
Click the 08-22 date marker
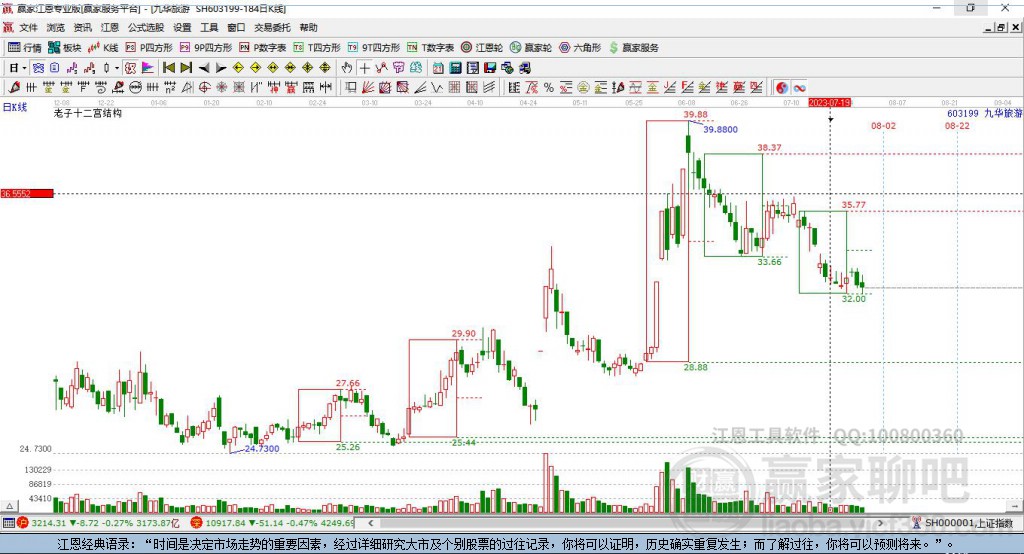[x=957, y=125]
